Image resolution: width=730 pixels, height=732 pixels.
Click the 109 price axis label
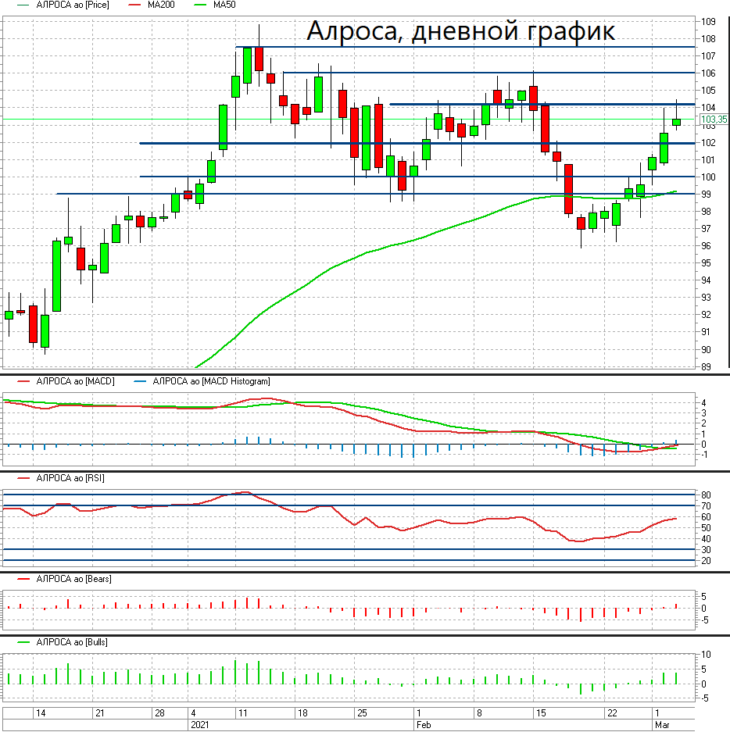pyautogui.click(x=708, y=21)
